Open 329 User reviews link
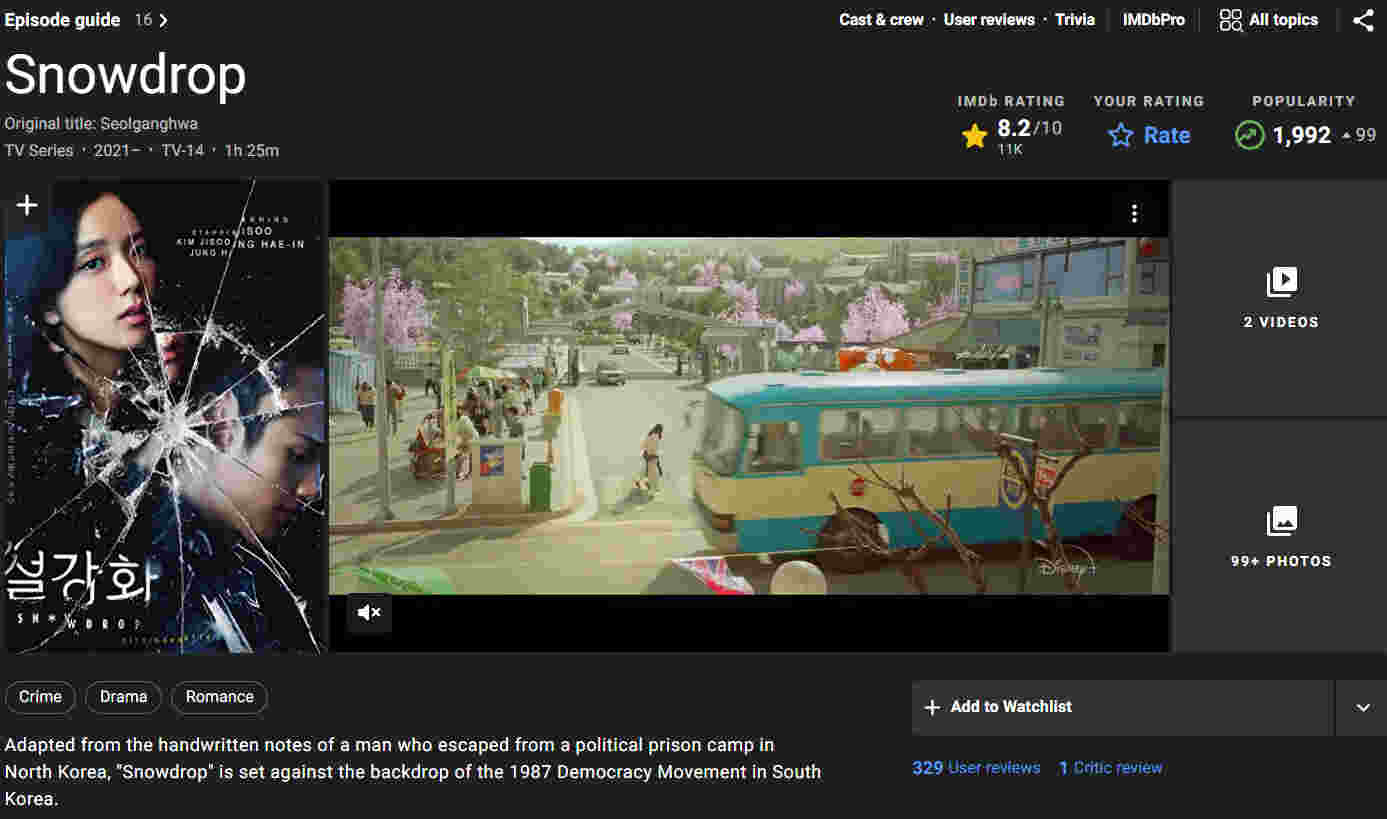This screenshot has height=819, width=1387. (976, 768)
